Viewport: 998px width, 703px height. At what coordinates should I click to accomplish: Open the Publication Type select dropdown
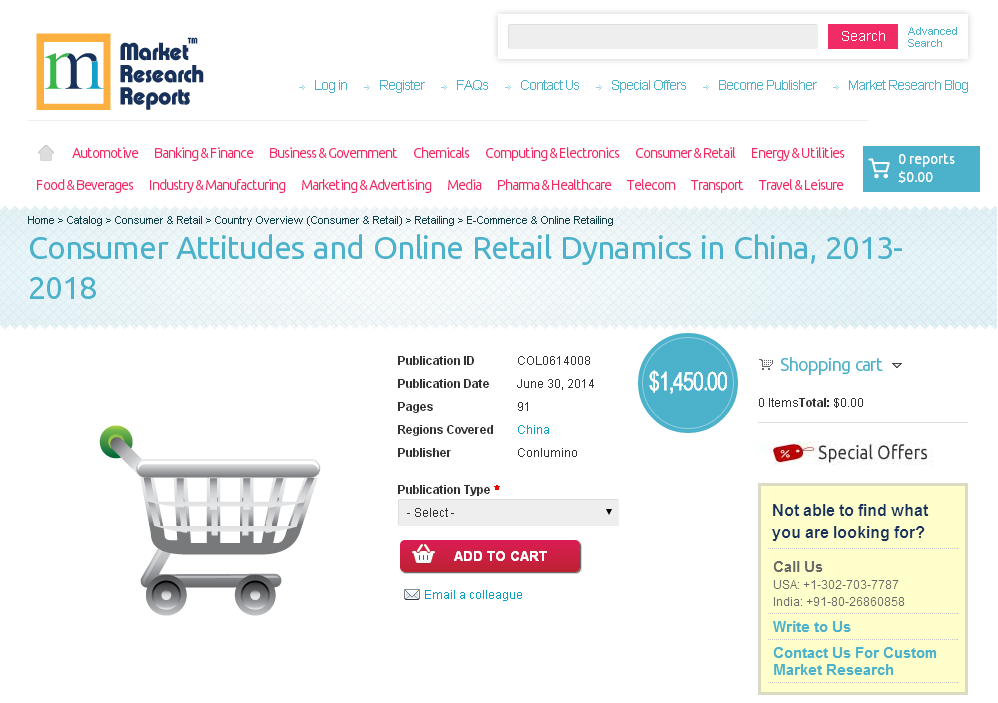508,512
